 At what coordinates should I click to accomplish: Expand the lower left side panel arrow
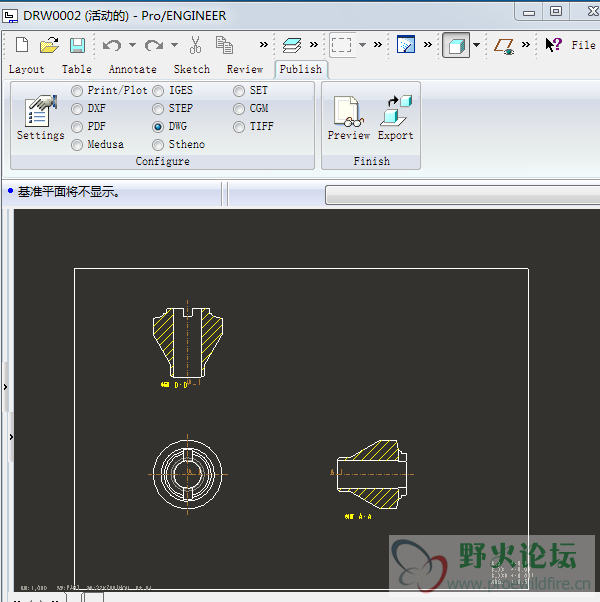[11, 437]
